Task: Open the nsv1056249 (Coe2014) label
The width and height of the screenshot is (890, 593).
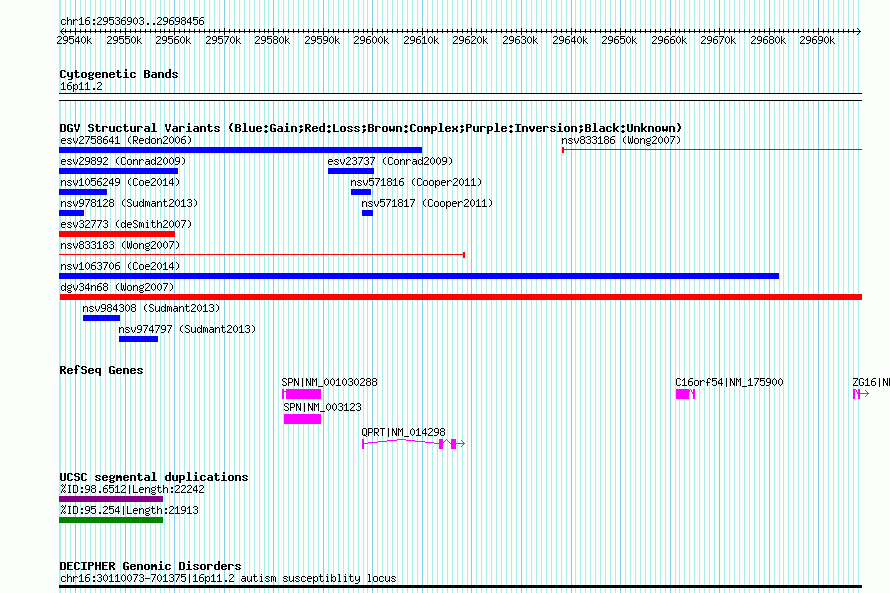Action: coord(120,182)
